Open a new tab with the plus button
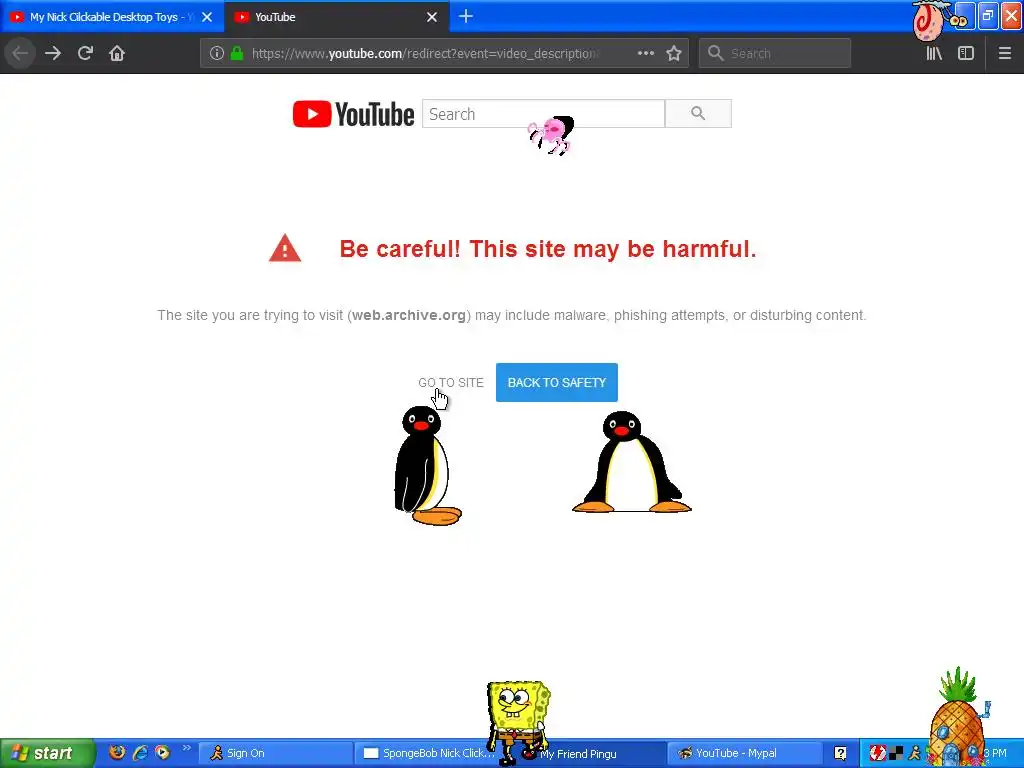The image size is (1024, 768). pyautogui.click(x=466, y=16)
